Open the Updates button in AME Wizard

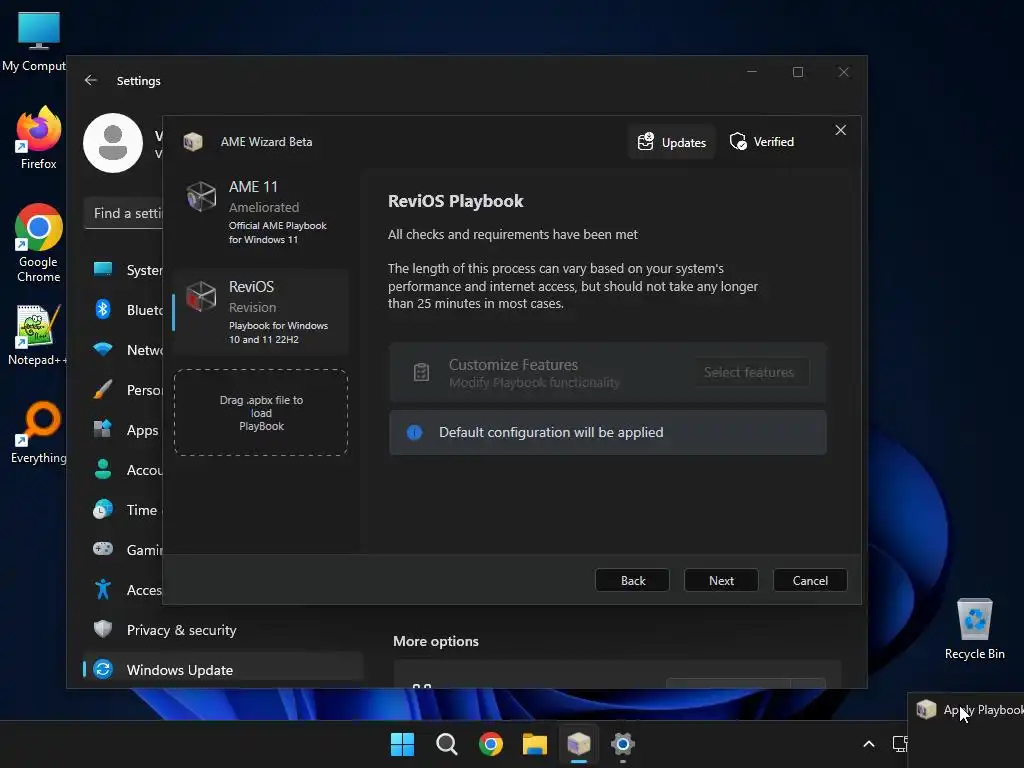point(671,142)
